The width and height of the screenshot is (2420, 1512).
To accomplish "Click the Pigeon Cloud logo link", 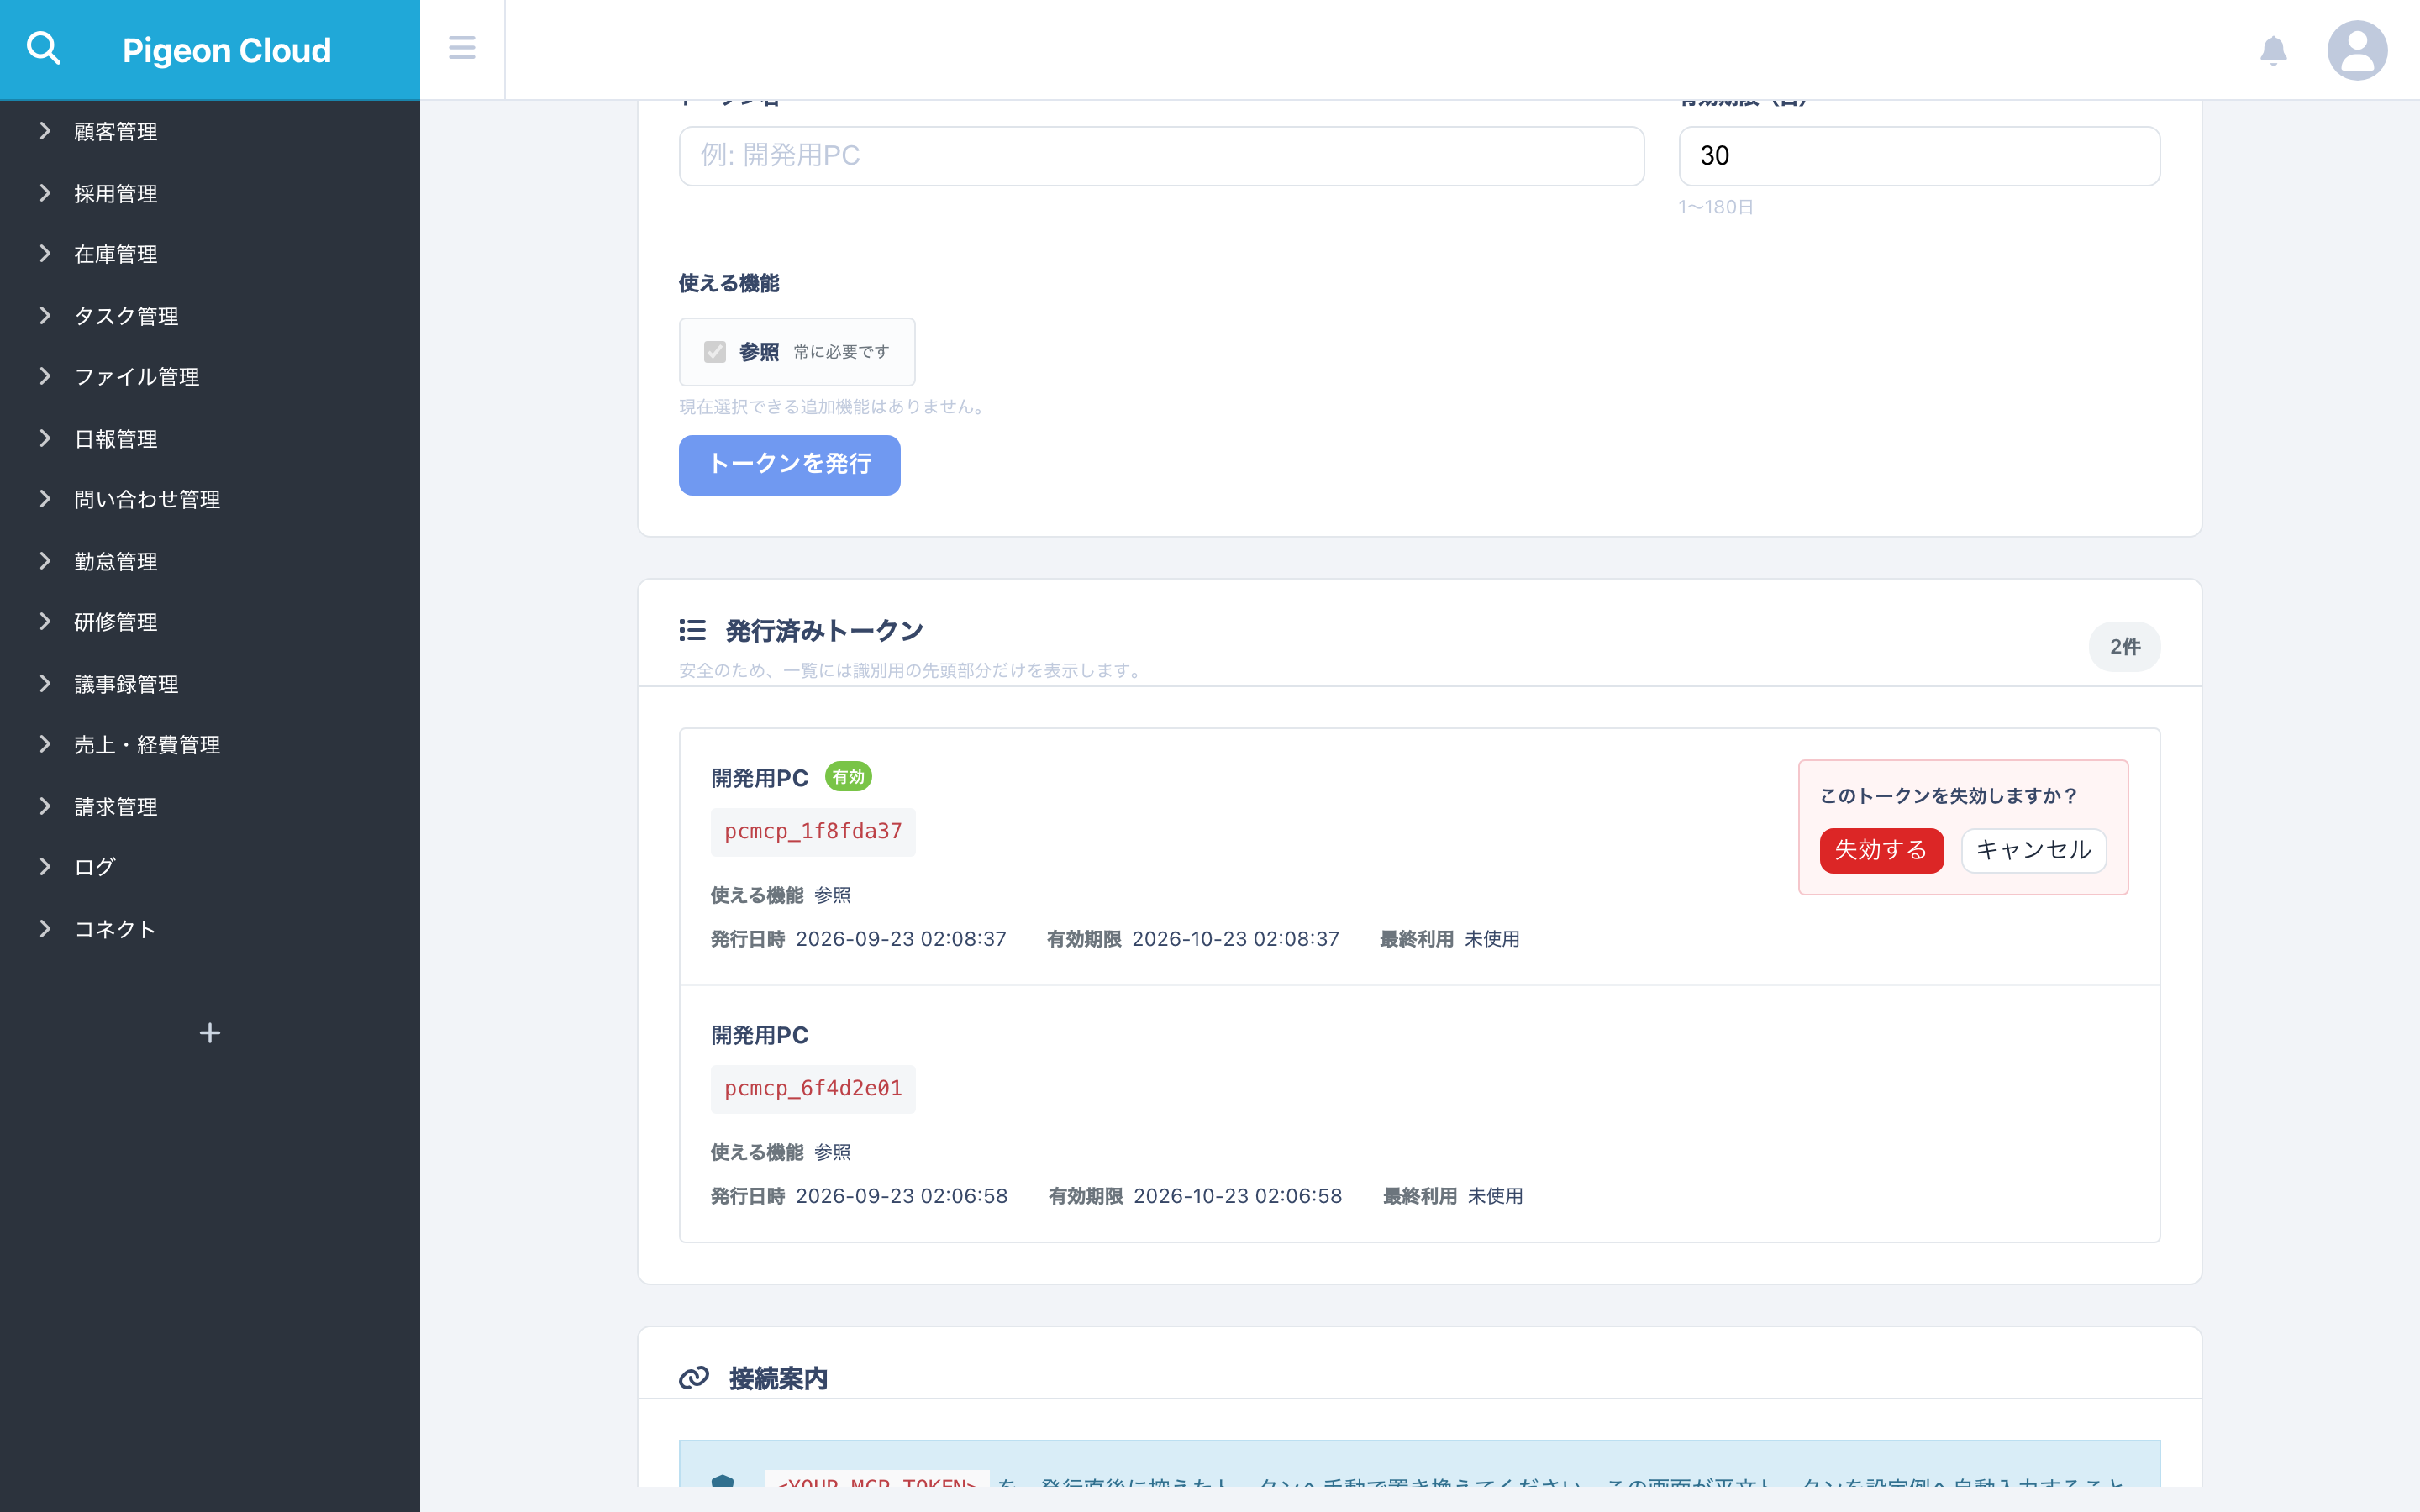I will pos(226,50).
